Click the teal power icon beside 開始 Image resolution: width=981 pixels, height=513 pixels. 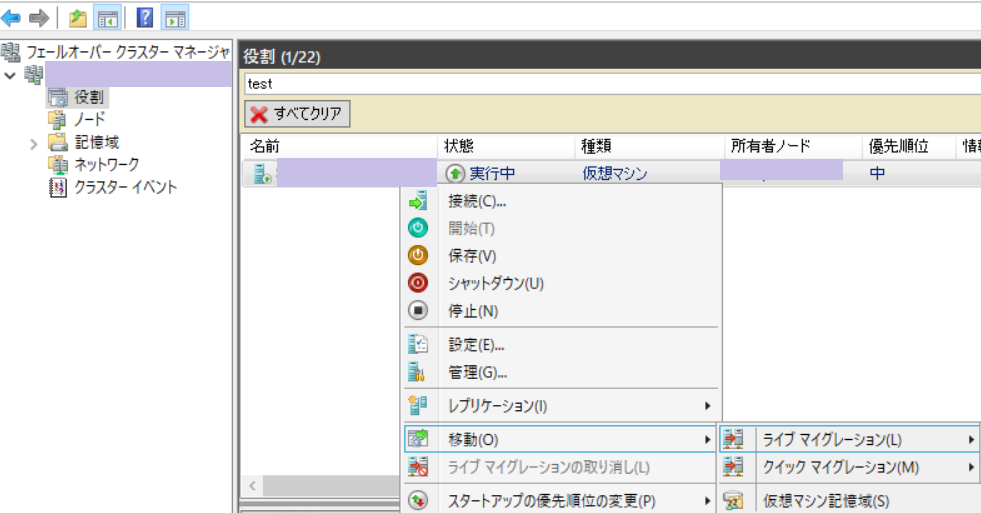[x=418, y=228]
